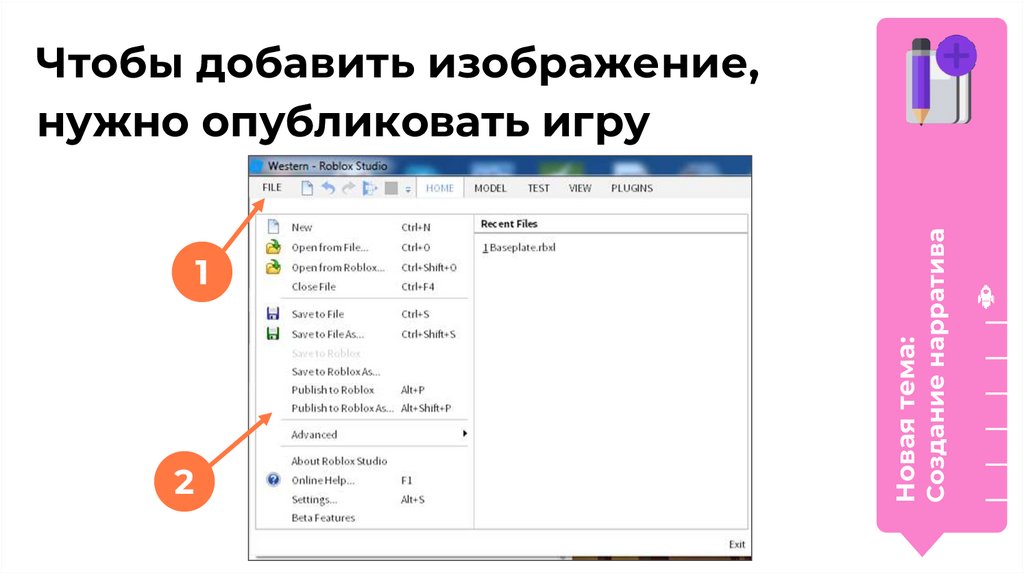Click the blue question mark help icon
The image size is (1024, 574).
pyautogui.click(x=273, y=480)
